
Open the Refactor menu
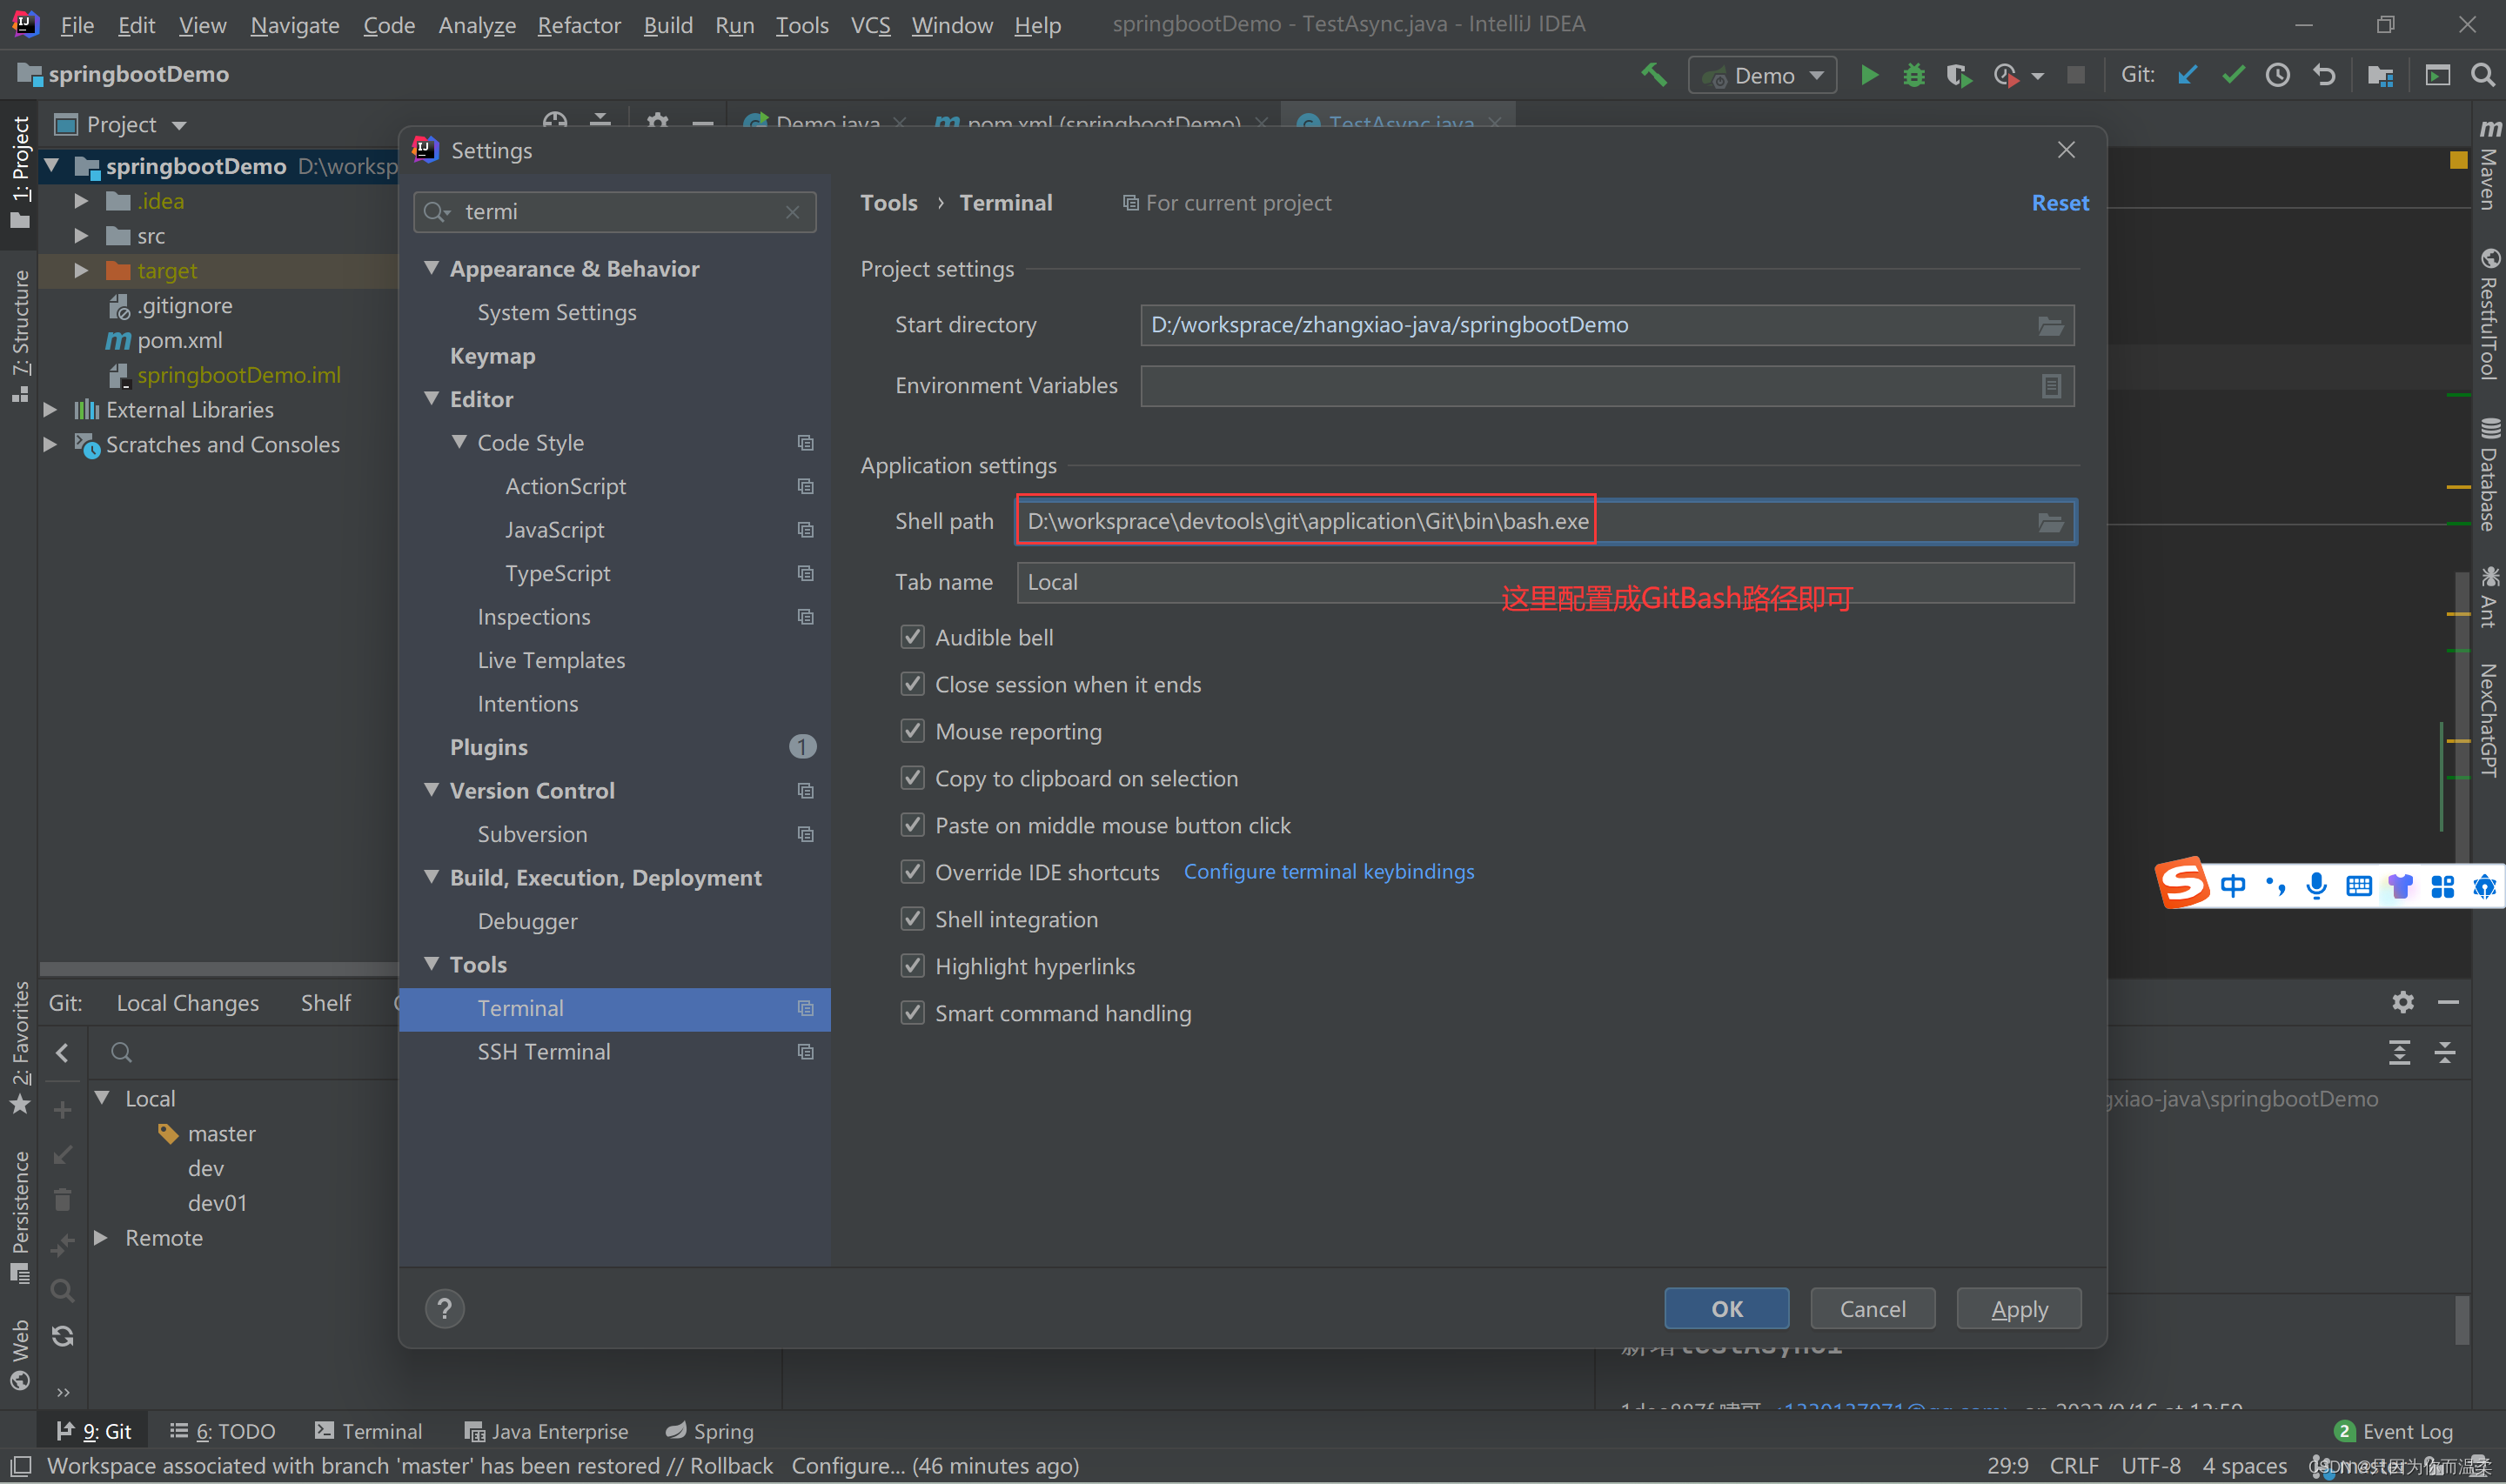click(x=579, y=25)
